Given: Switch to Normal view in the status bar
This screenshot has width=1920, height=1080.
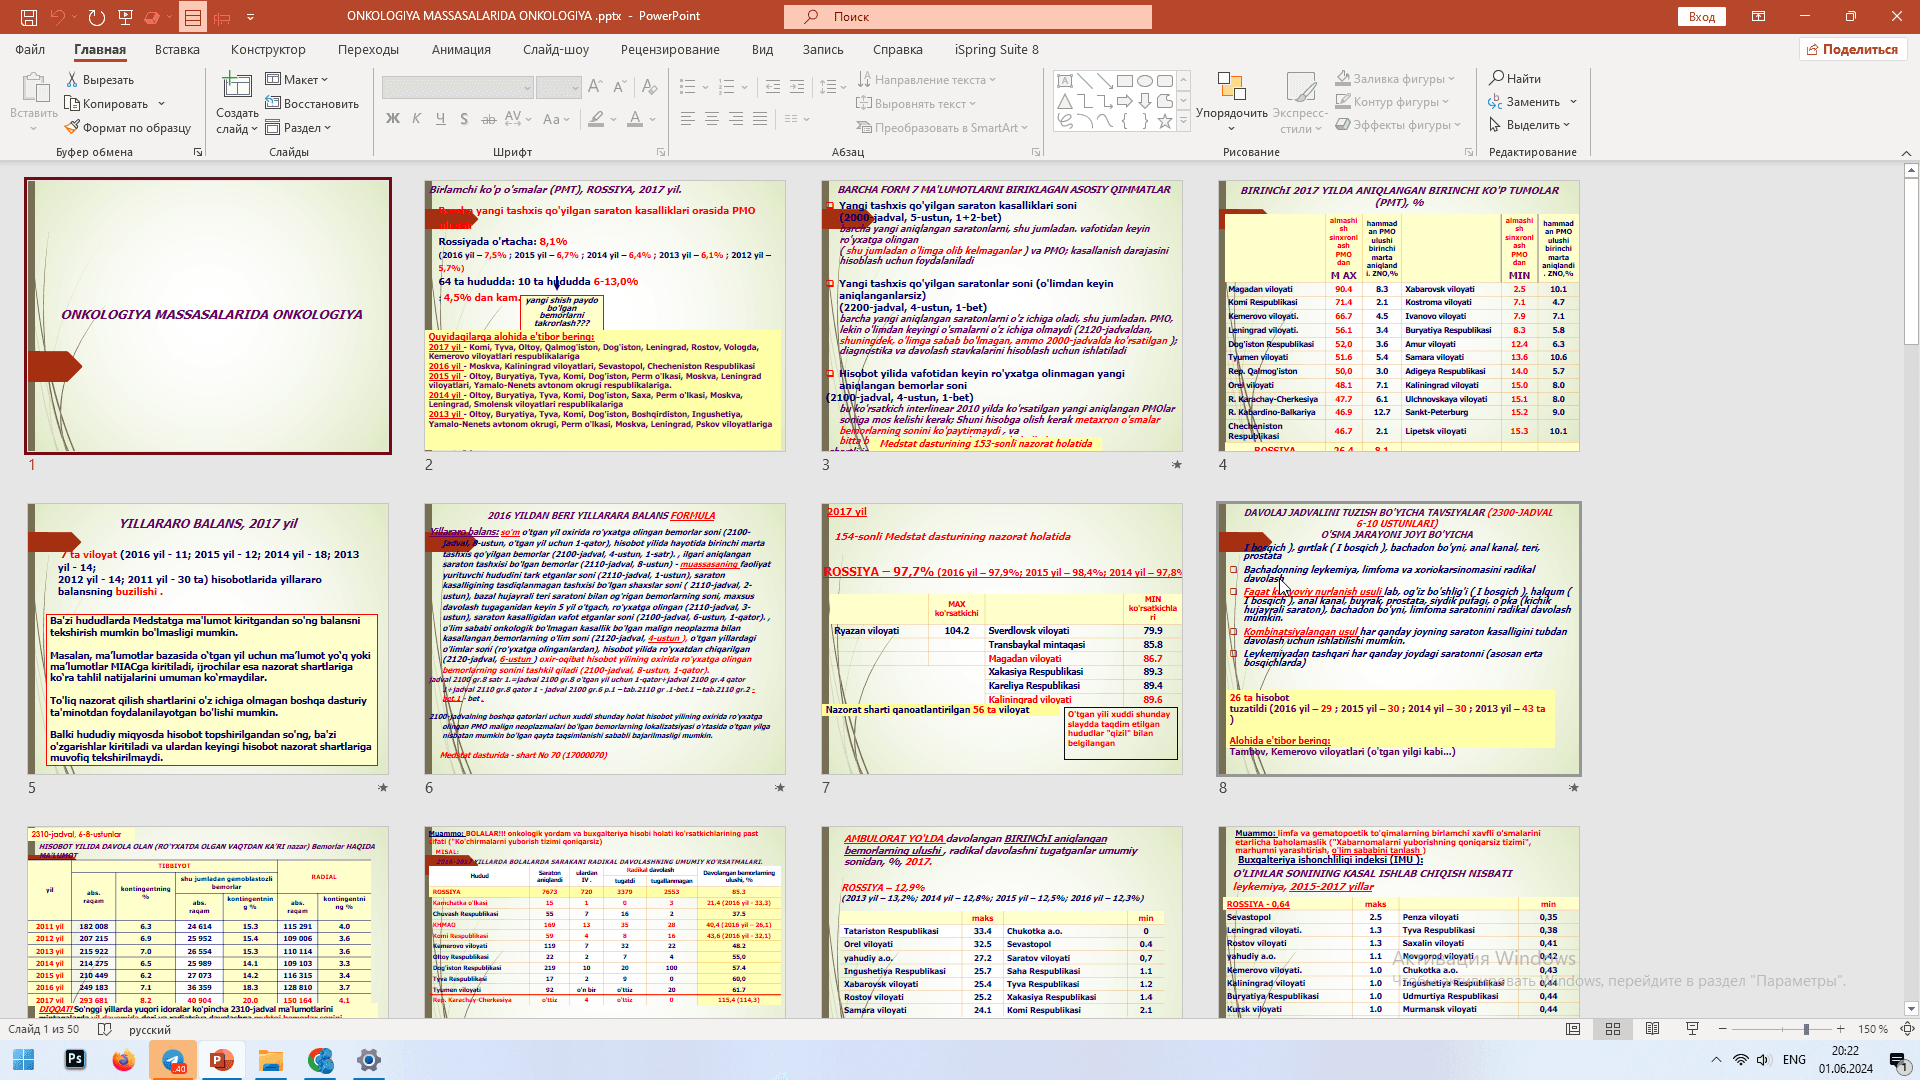Looking at the screenshot, I should pos(1573,1029).
